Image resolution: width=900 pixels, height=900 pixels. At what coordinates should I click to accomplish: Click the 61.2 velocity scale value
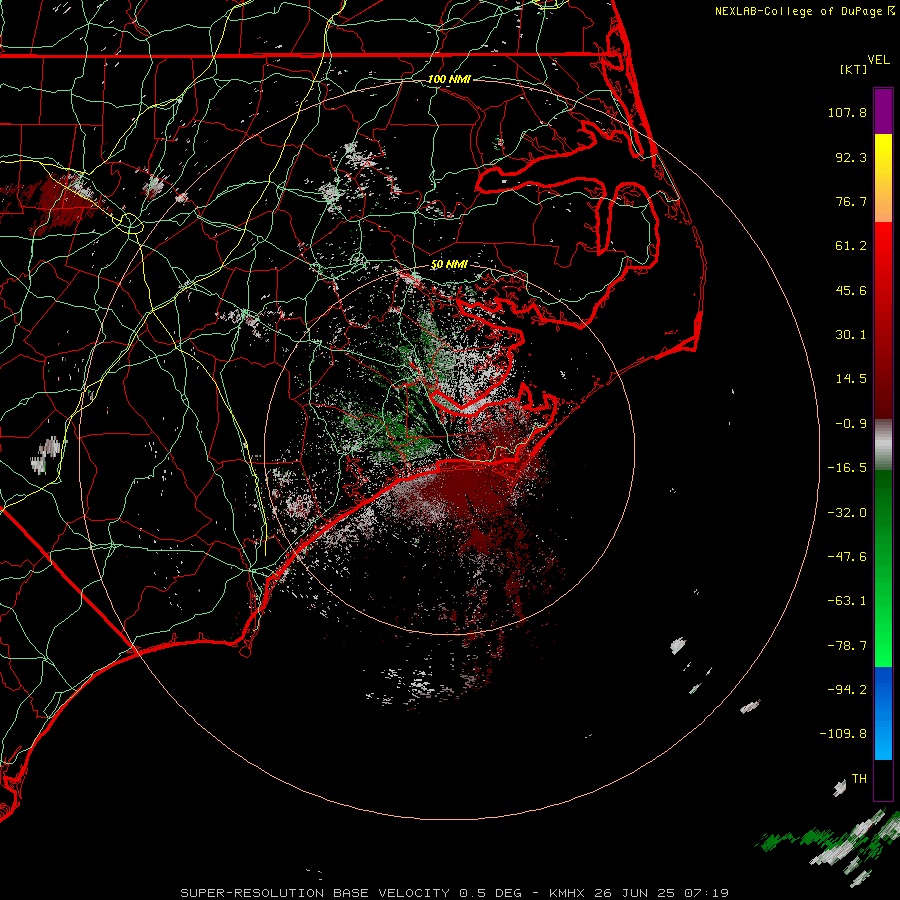(x=851, y=246)
